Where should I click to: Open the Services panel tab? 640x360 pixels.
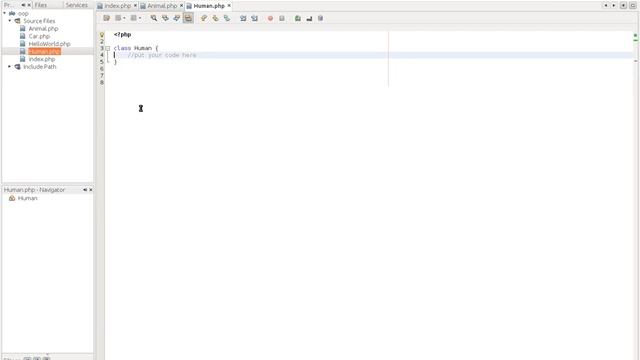coord(77,5)
